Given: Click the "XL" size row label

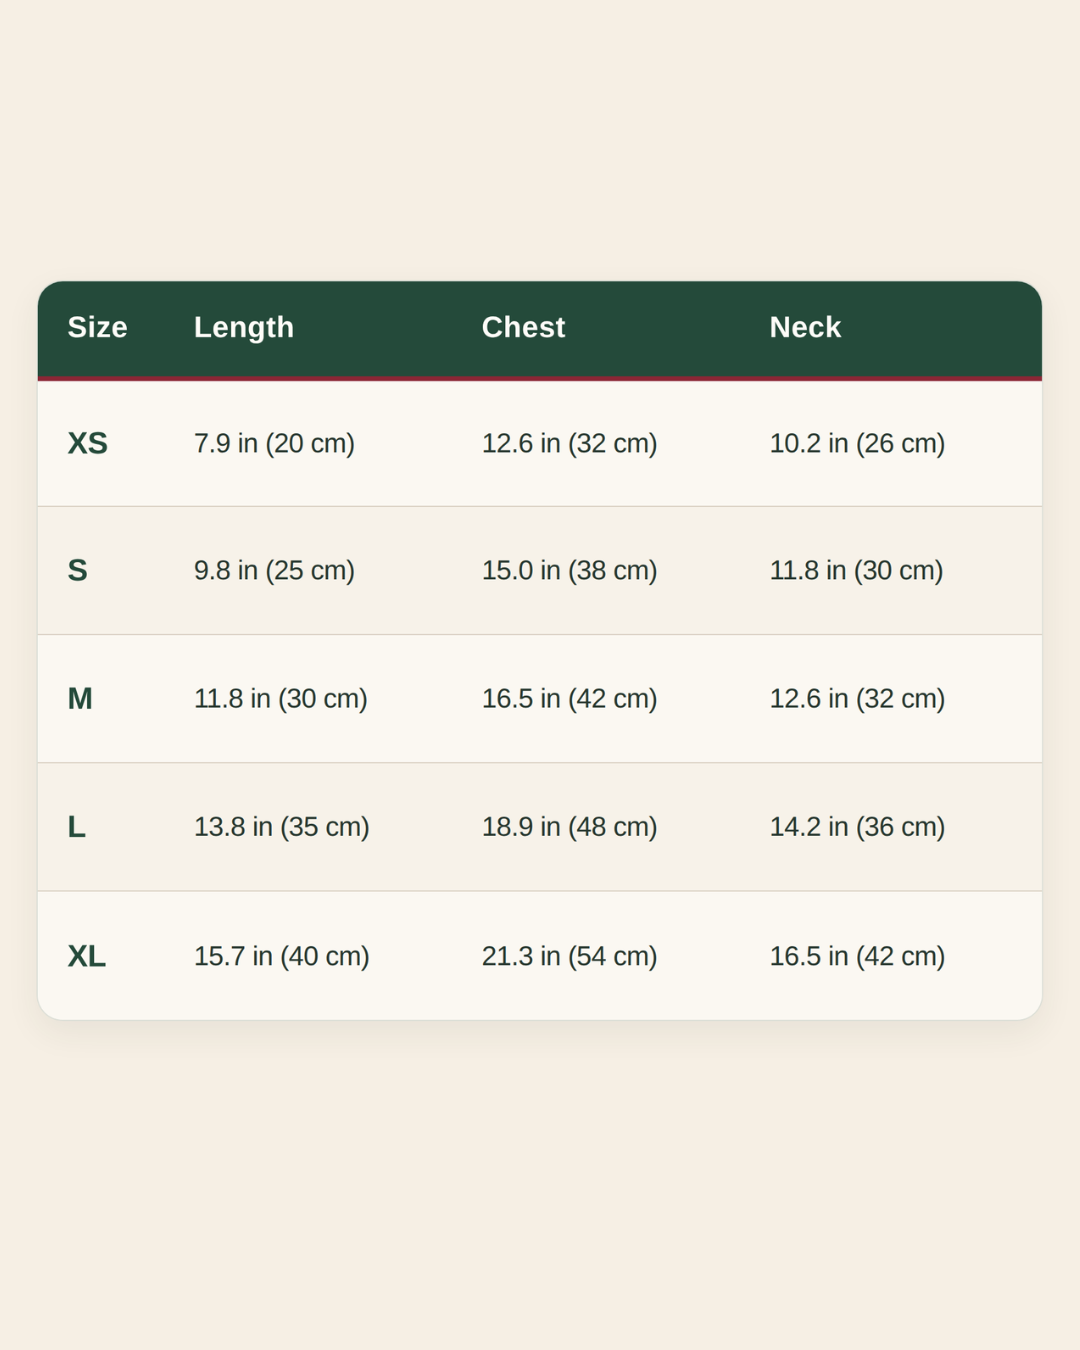Looking at the screenshot, I should 86,956.
